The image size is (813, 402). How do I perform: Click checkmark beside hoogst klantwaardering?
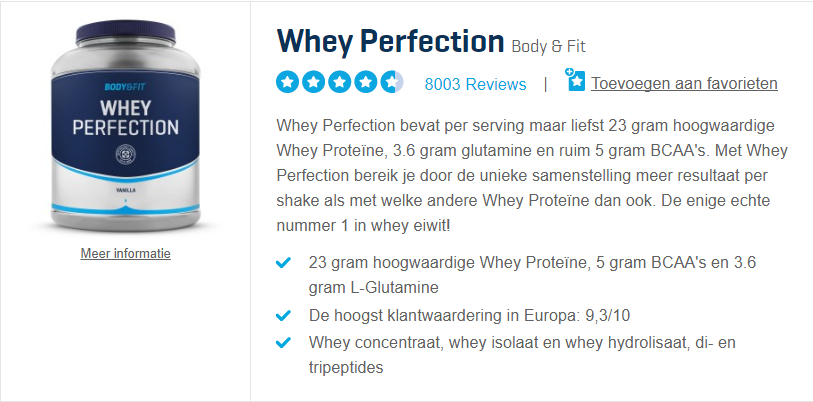[284, 315]
